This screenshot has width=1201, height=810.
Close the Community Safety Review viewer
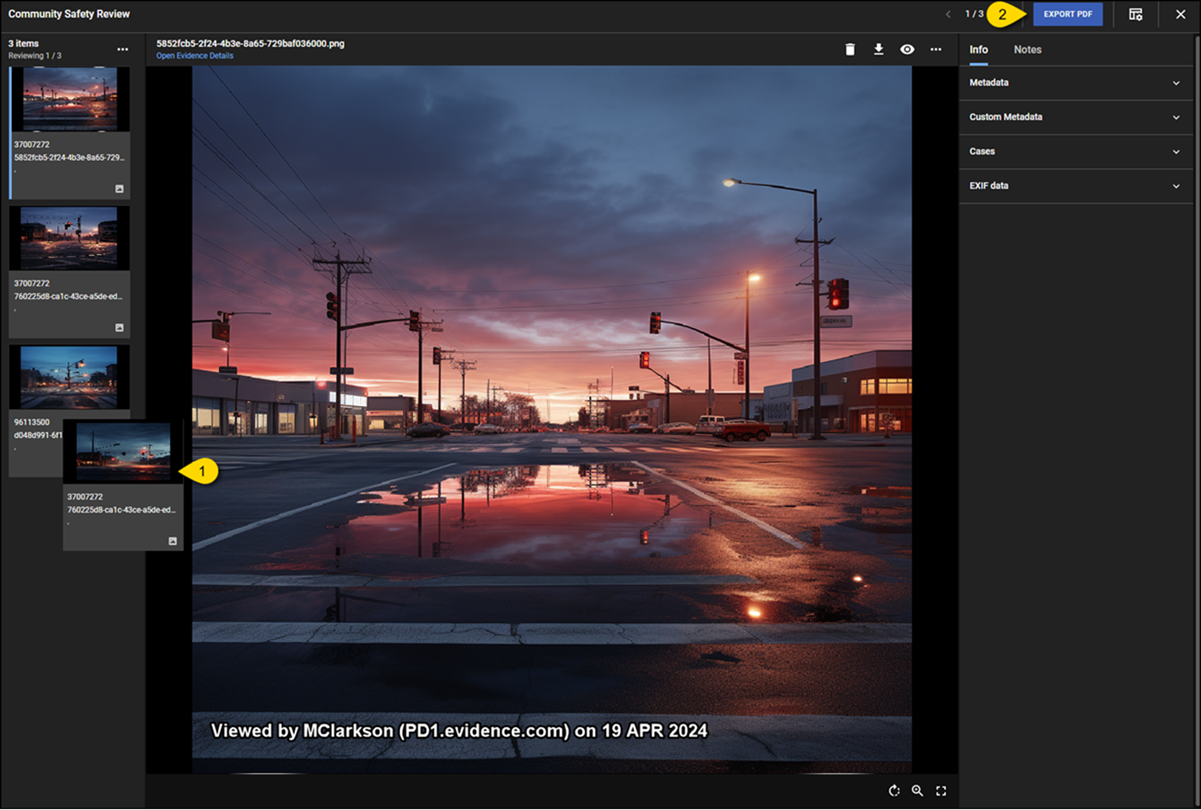pos(1180,15)
